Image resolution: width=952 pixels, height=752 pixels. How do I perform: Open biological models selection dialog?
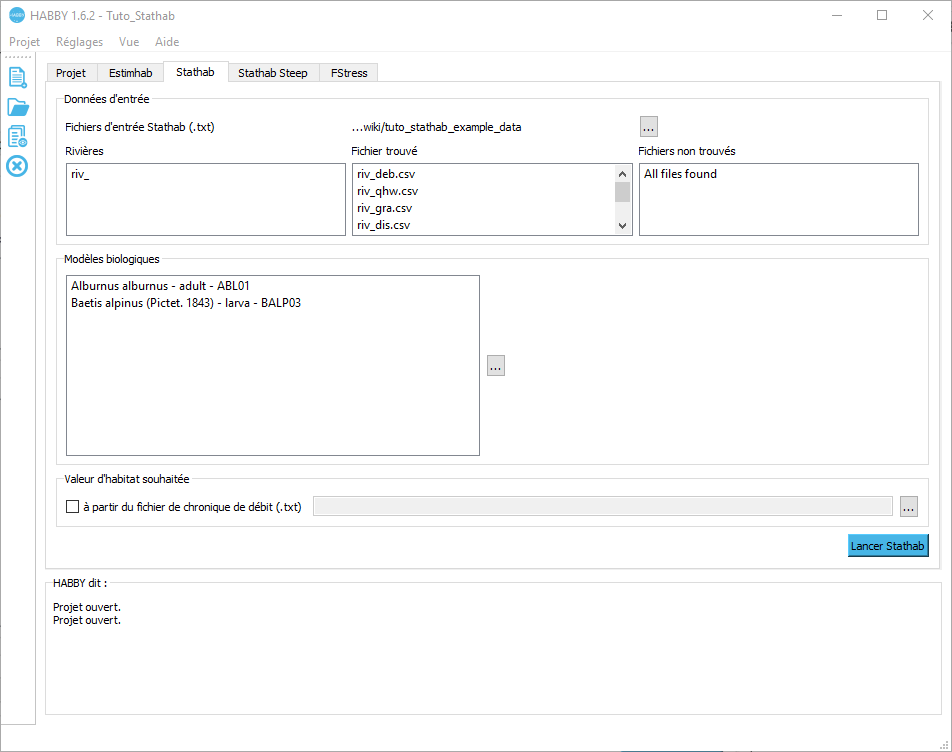(x=496, y=366)
